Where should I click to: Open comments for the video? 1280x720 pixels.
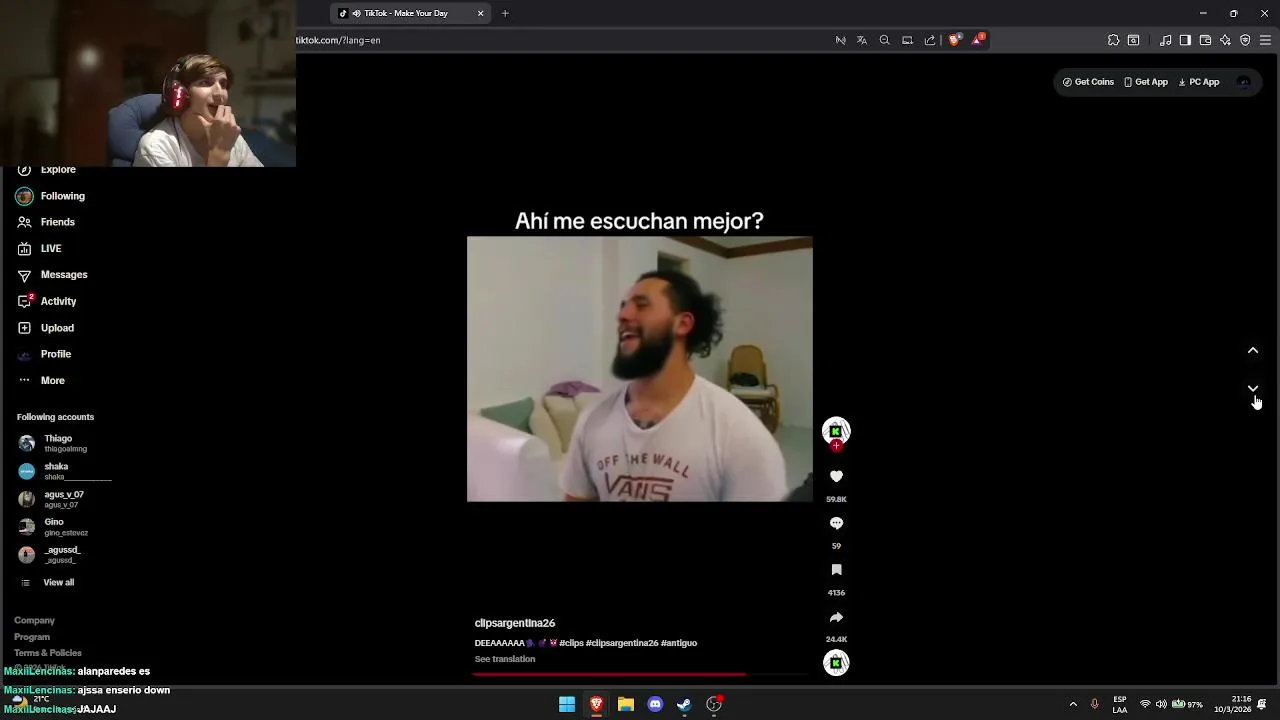click(836, 523)
